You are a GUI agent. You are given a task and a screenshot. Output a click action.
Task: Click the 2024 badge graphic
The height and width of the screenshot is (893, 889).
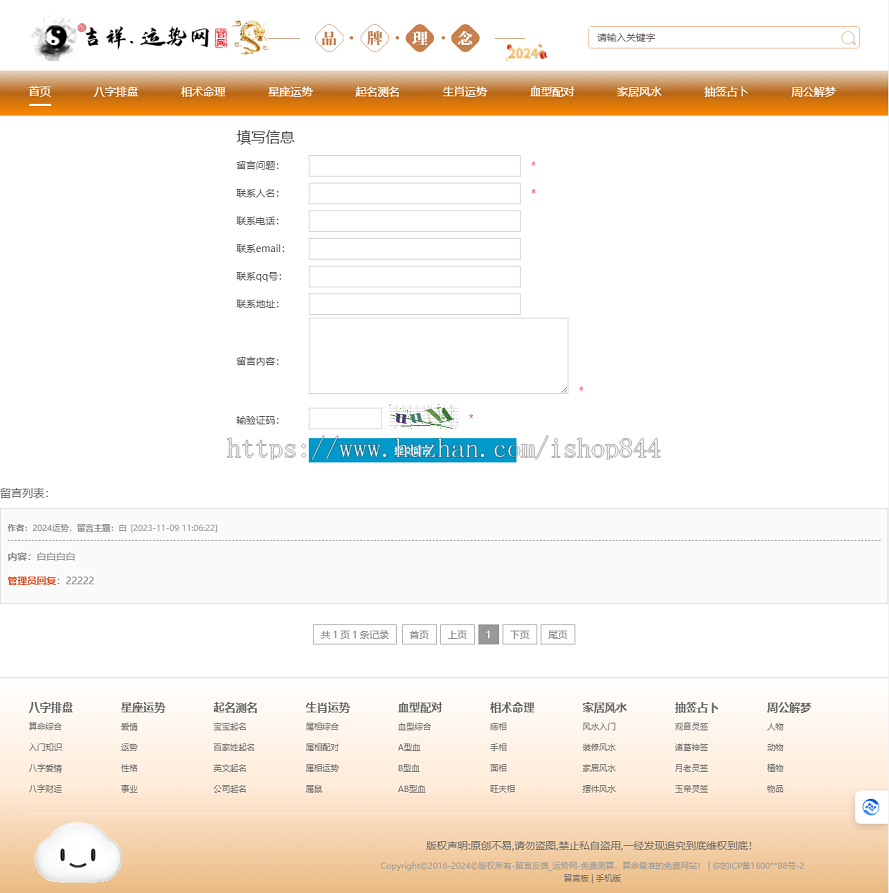click(x=526, y=53)
